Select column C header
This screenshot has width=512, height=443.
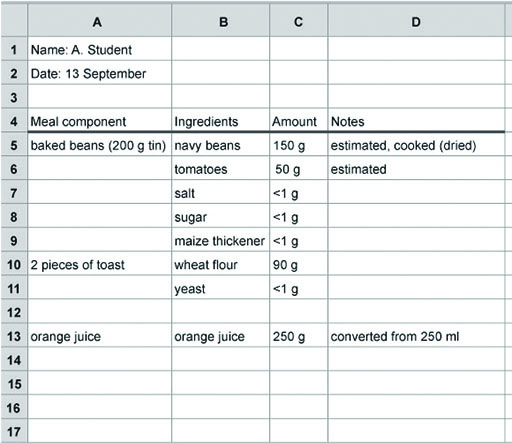[x=299, y=22]
